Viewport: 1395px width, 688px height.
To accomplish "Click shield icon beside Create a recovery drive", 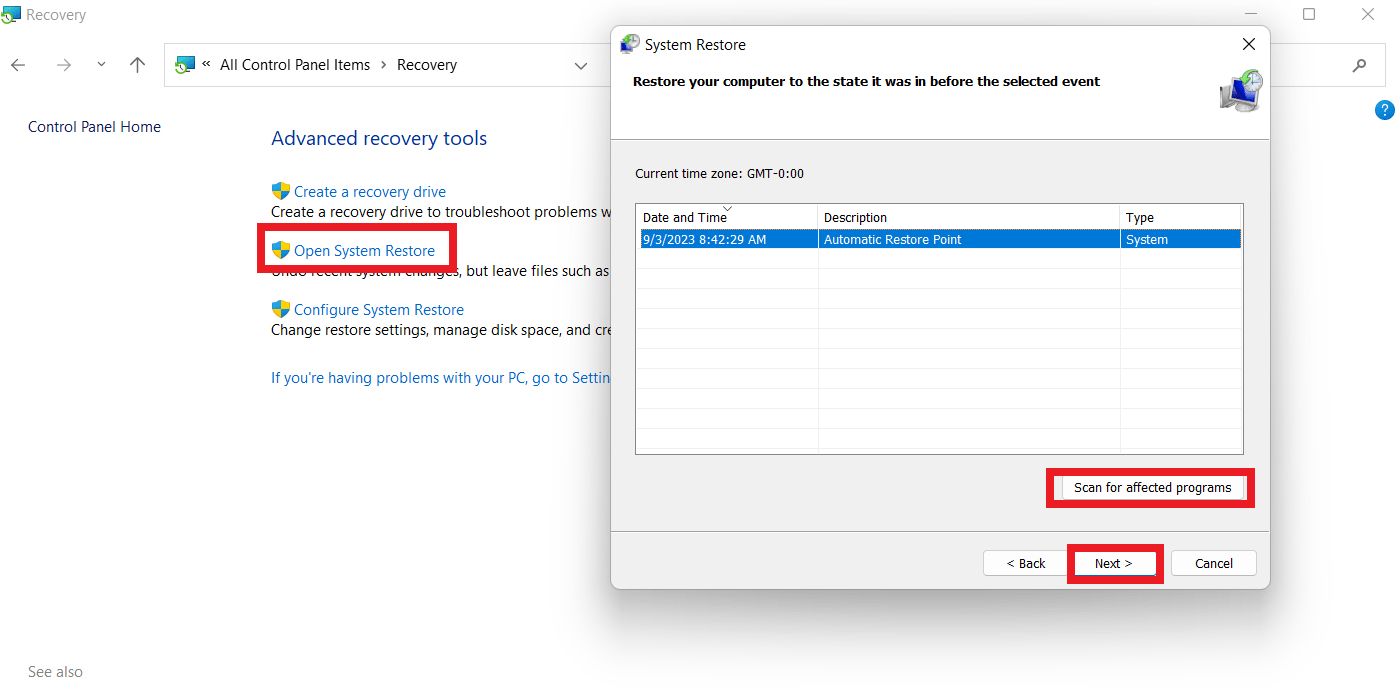I will 281,191.
